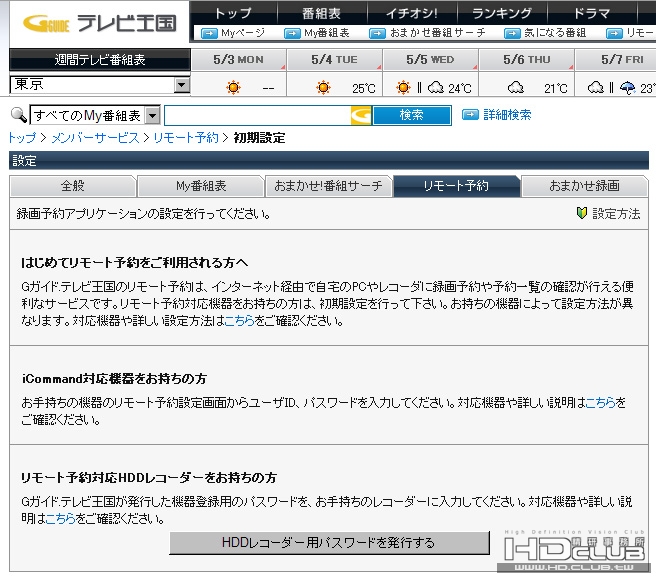Go to メンバーサービス in the breadcrumb
656x578 pixels.
(x=95, y=138)
